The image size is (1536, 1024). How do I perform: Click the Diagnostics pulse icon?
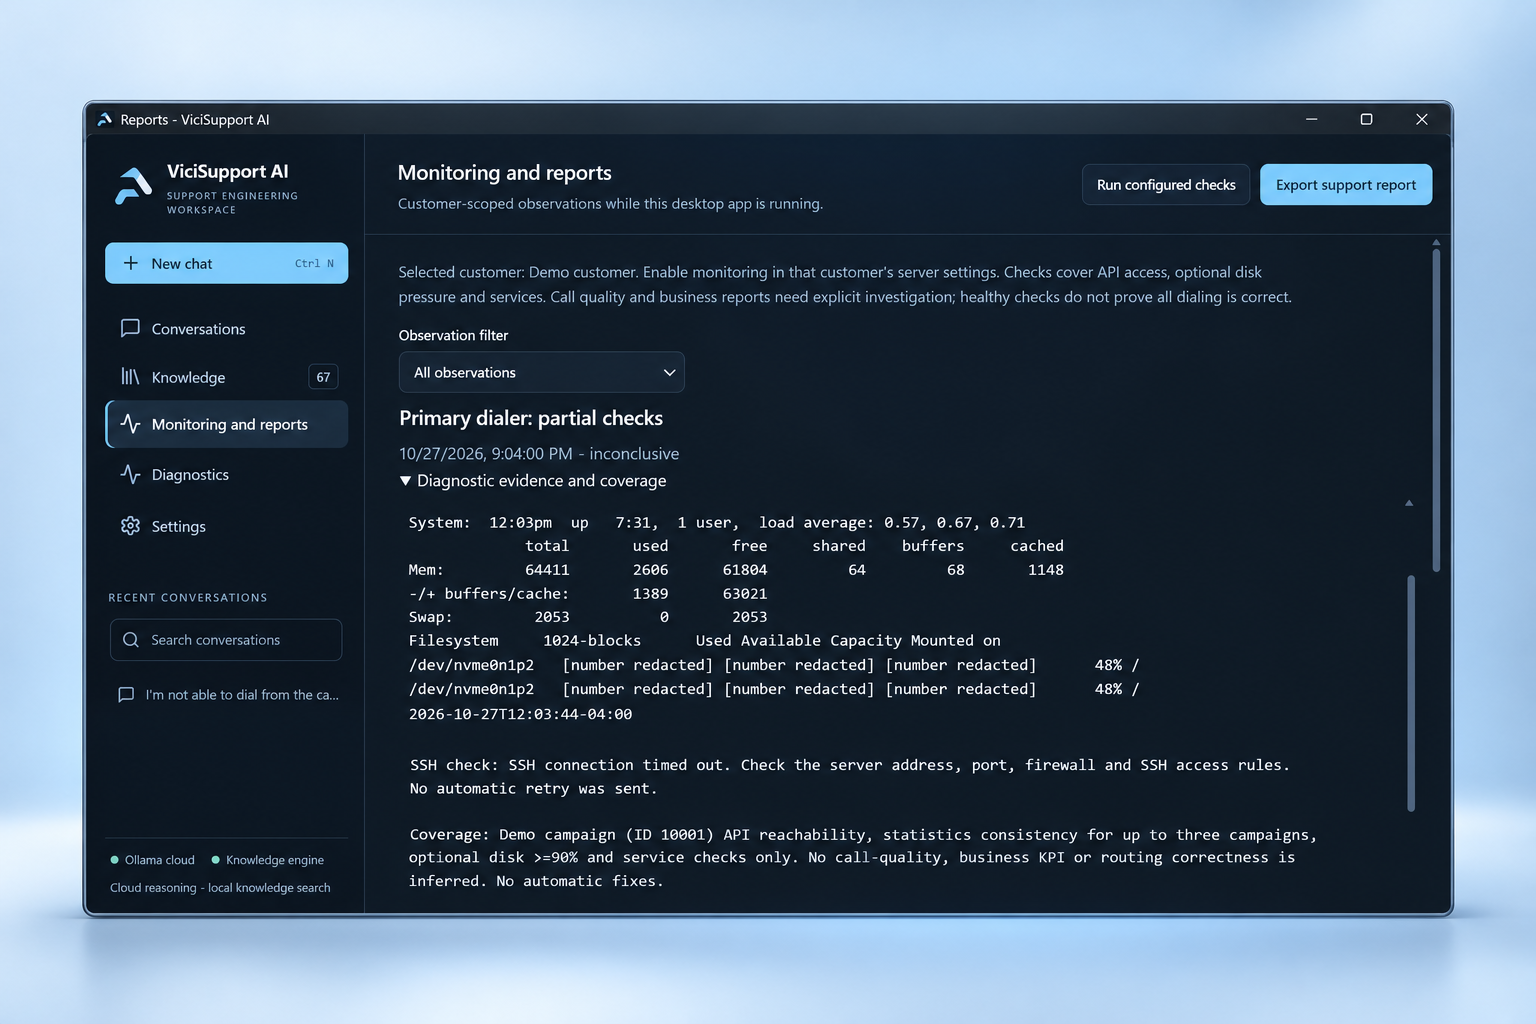click(x=130, y=474)
